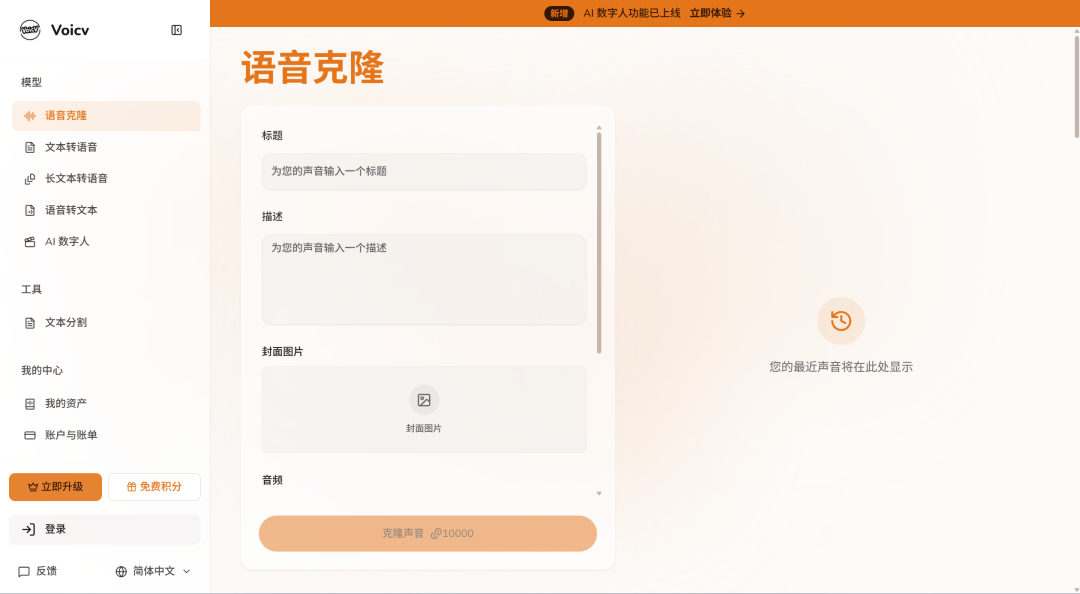Click the 立即升级 button
Screen dimensions: 1080x594
click(55, 487)
